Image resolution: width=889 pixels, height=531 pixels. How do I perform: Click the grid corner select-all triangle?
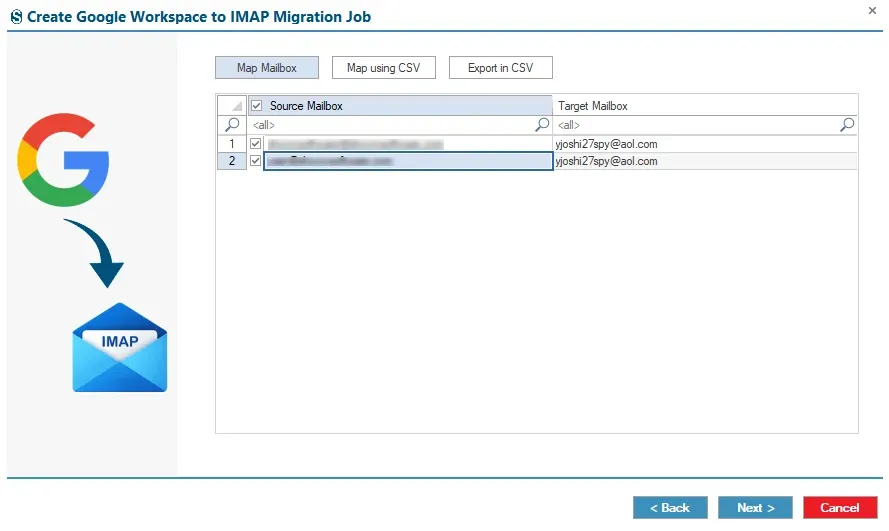point(232,105)
